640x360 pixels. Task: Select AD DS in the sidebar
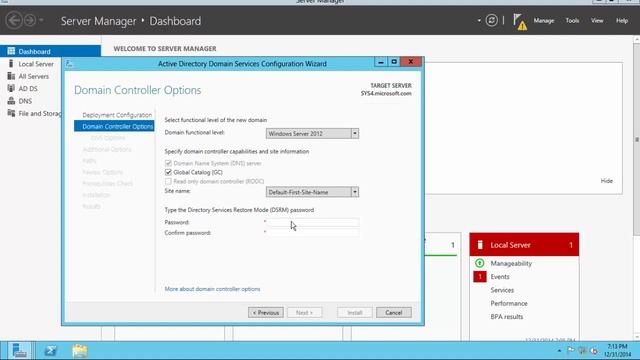28,89
